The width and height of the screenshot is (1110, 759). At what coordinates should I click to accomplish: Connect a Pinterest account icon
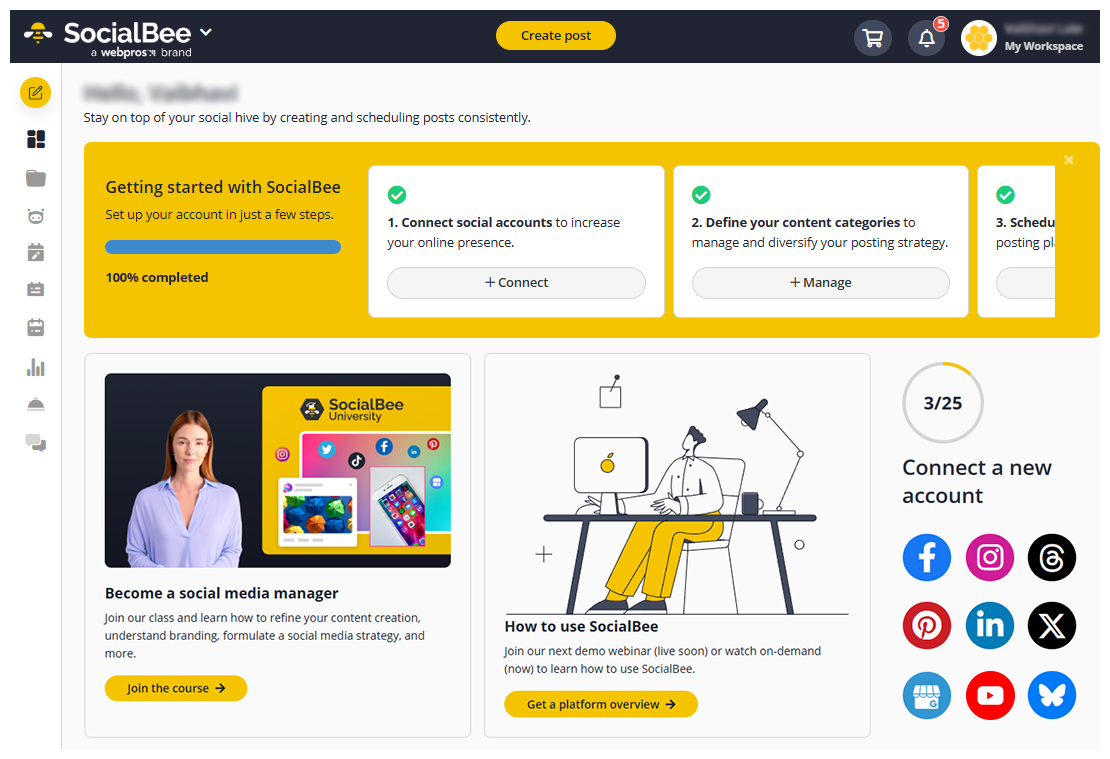[x=927, y=625]
